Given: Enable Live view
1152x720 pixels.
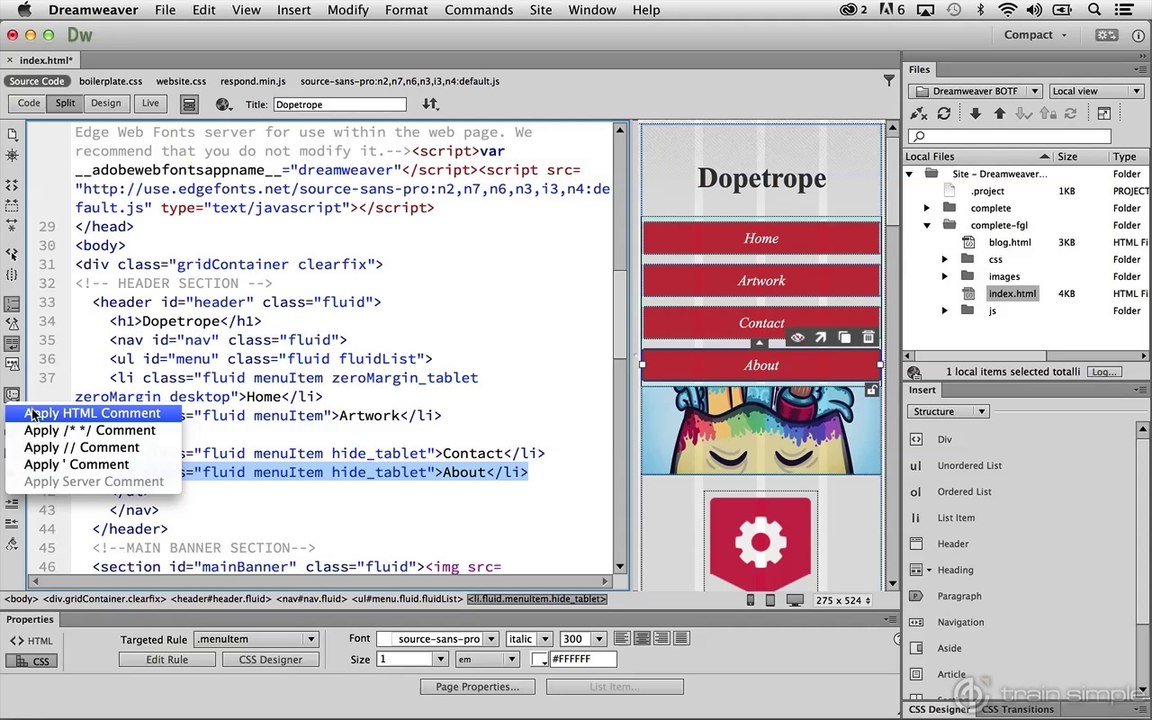Looking at the screenshot, I should (x=151, y=104).
